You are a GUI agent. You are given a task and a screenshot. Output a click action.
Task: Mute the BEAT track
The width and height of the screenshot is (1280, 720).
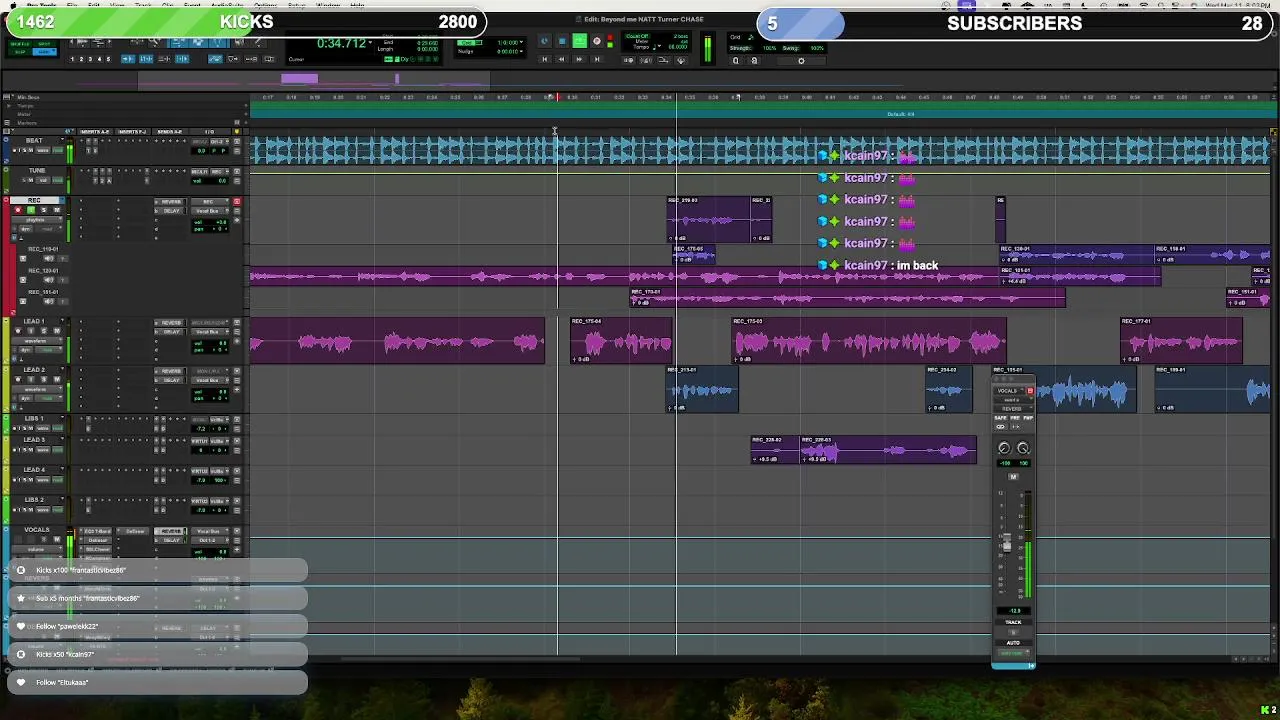[31, 150]
